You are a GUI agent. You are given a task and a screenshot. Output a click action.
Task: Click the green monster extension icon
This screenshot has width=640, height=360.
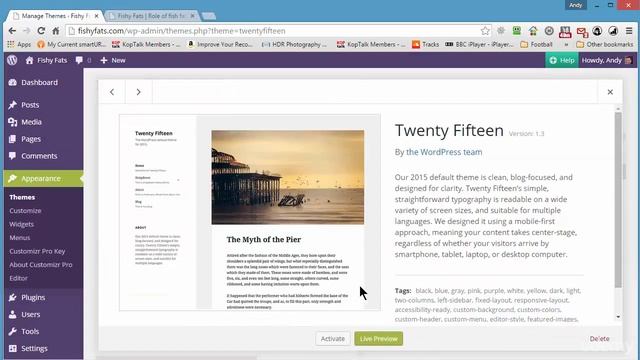[517, 31]
